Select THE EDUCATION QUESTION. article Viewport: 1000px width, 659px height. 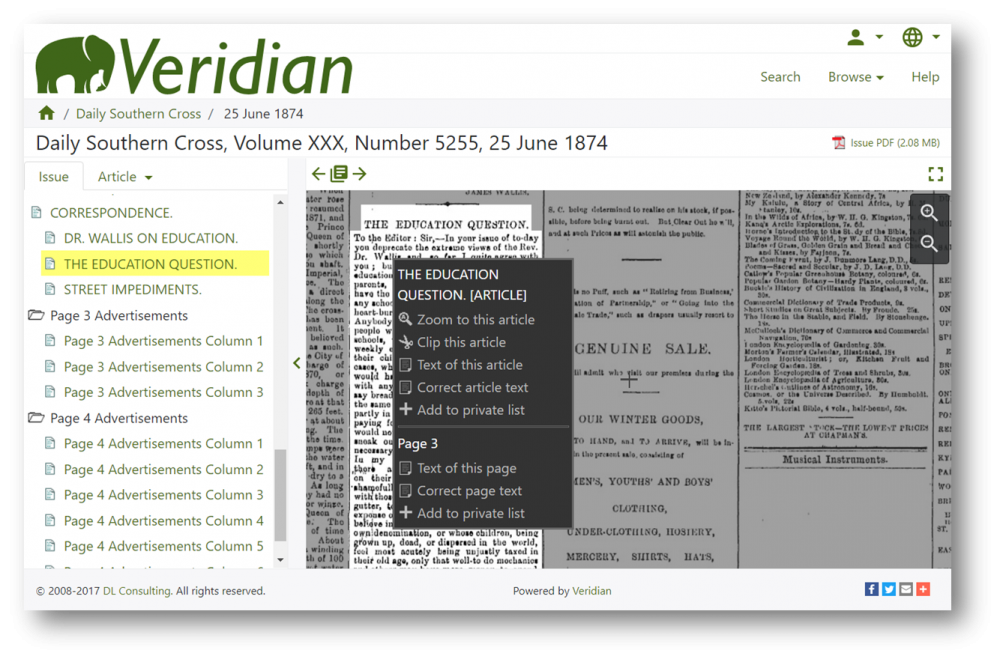coord(150,264)
